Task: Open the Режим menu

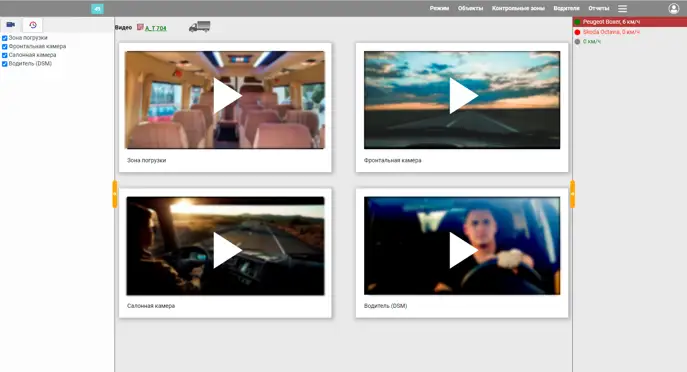Action: tap(439, 8)
